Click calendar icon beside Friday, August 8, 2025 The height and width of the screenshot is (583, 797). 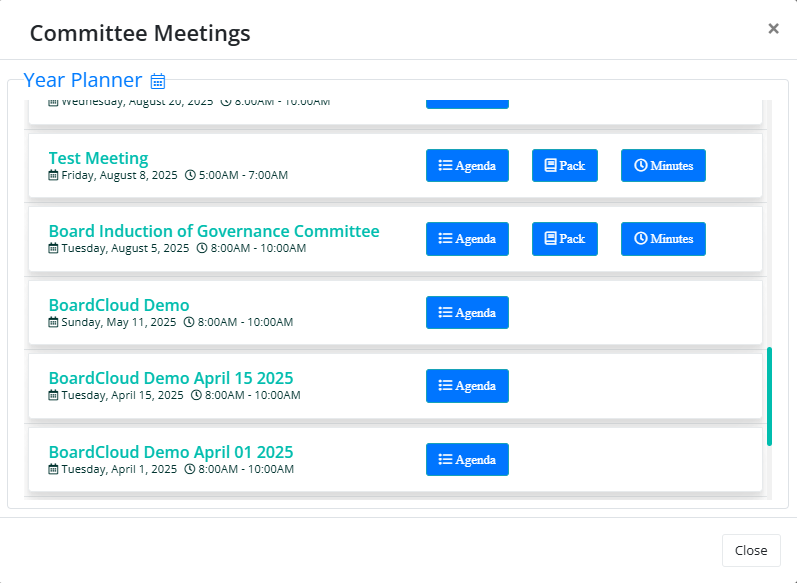click(53, 175)
